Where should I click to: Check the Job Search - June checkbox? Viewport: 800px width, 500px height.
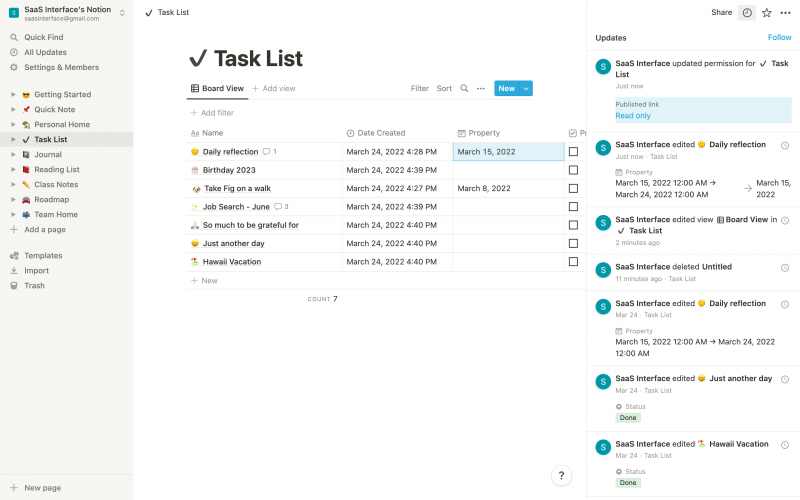(573, 207)
